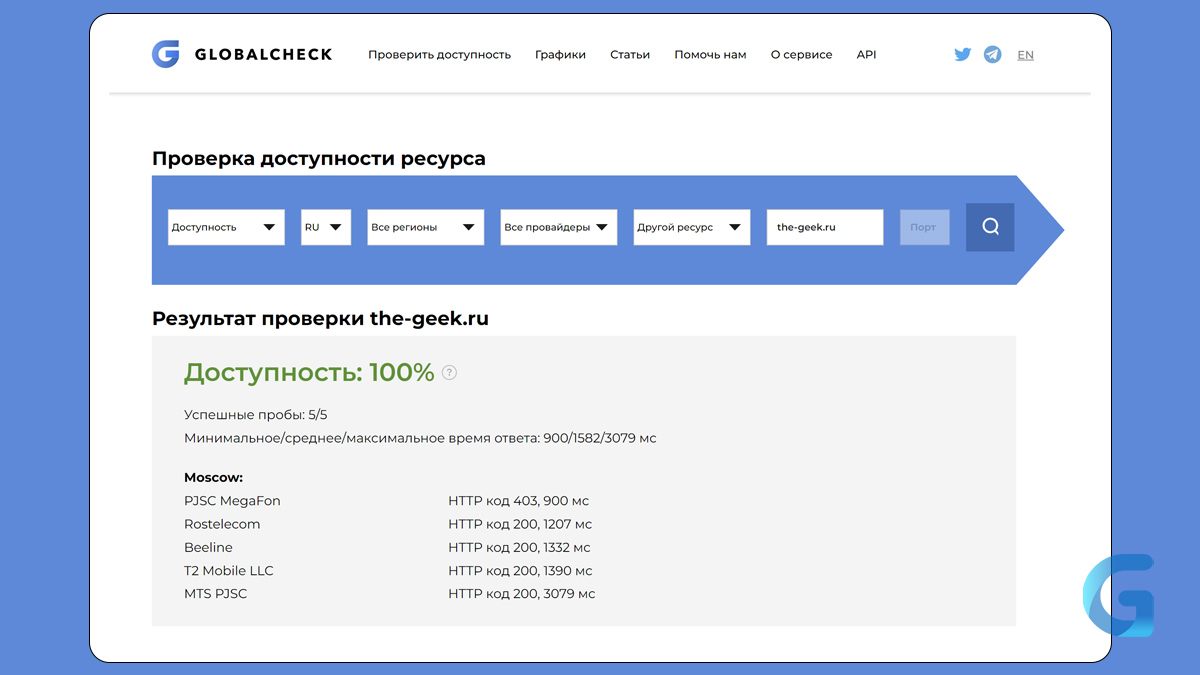
Task: Click the Результат проверки the-geek.ru heading
Action: [x=320, y=319]
